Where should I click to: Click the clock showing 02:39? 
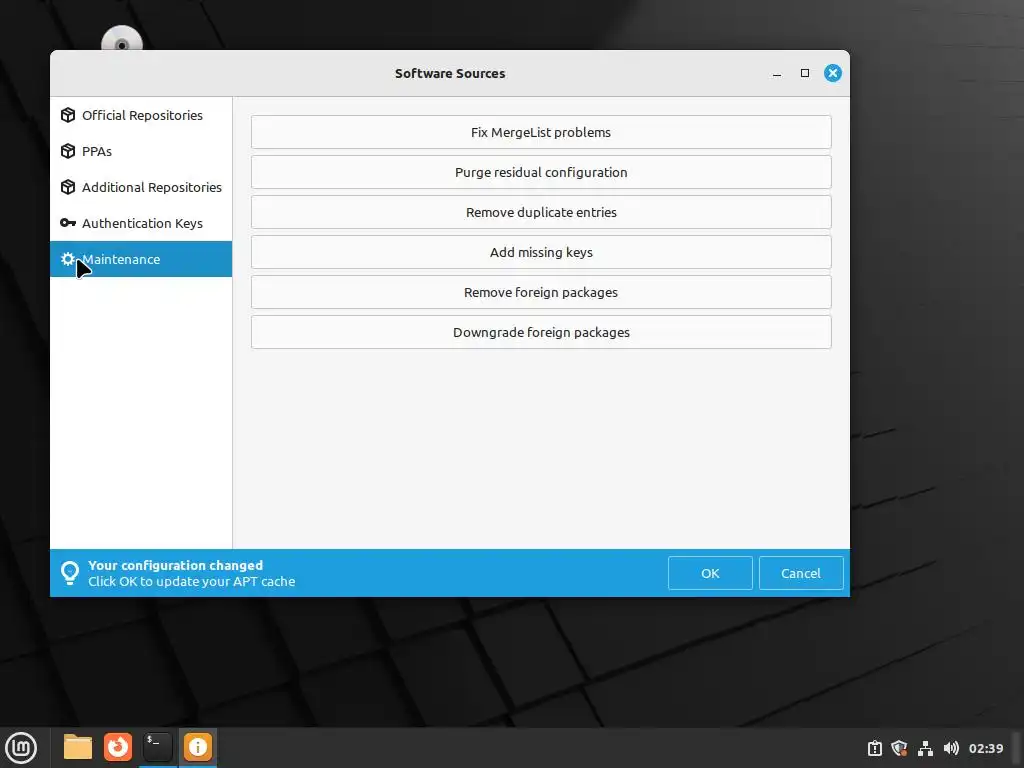click(985, 748)
